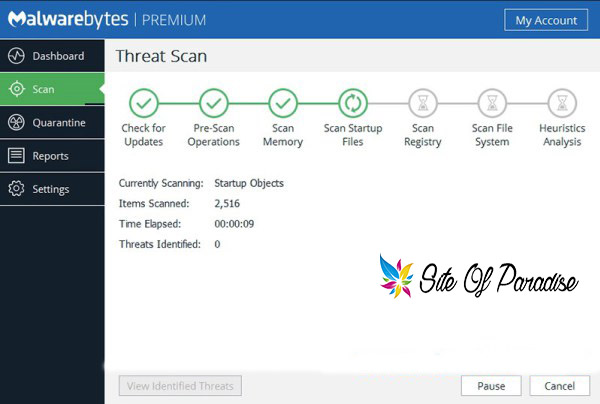Click the Currently Scanning label
The width and height of the screenshot is (600, 404).
coord(161,183)
